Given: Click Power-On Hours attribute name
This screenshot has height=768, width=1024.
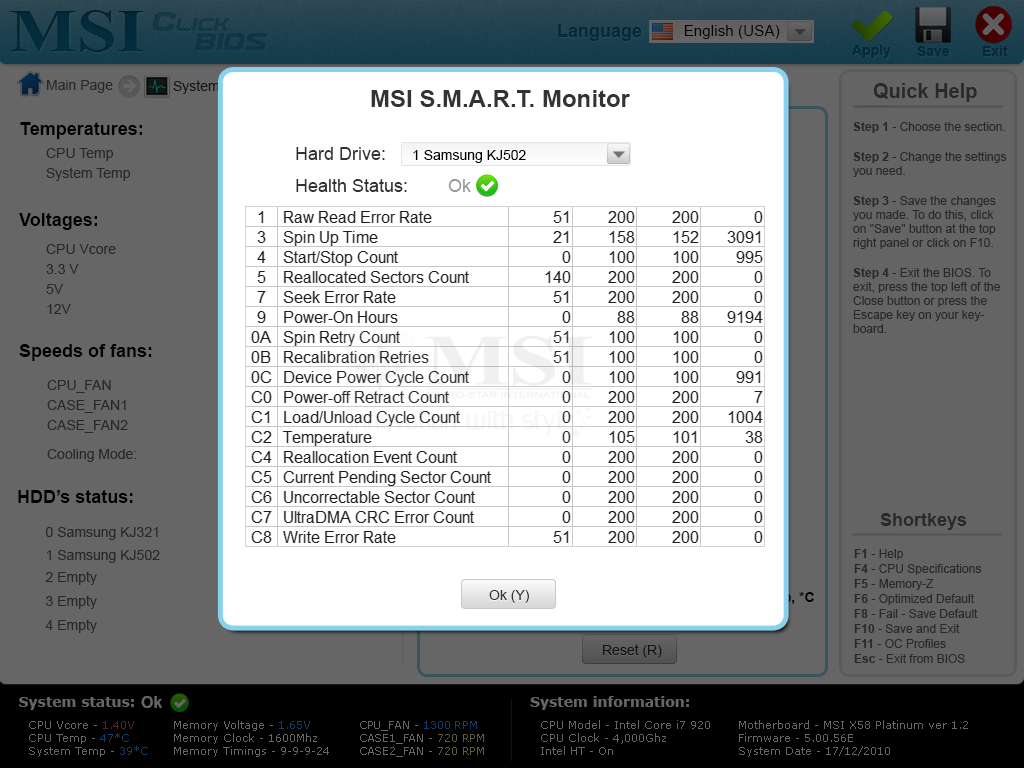Looking at the screenshot, I should tap(340, 317).
